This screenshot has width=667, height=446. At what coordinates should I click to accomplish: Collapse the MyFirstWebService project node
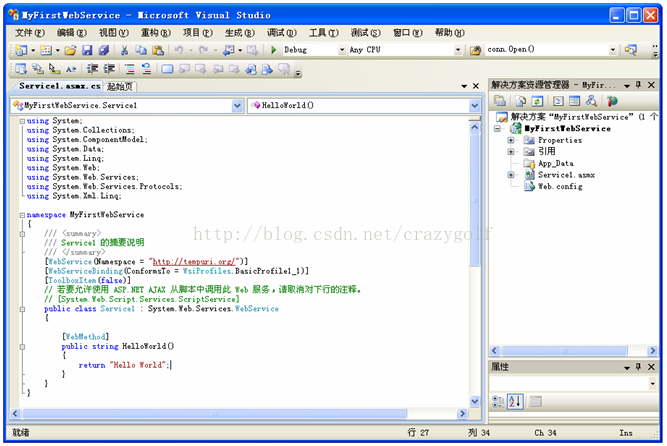coord(497,129)
